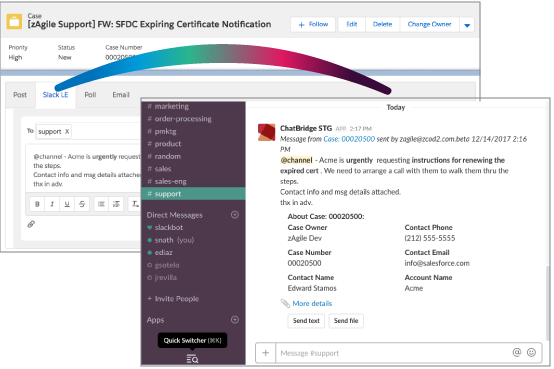
Task: Open the #pmktg channel
Action: point(193,131)
